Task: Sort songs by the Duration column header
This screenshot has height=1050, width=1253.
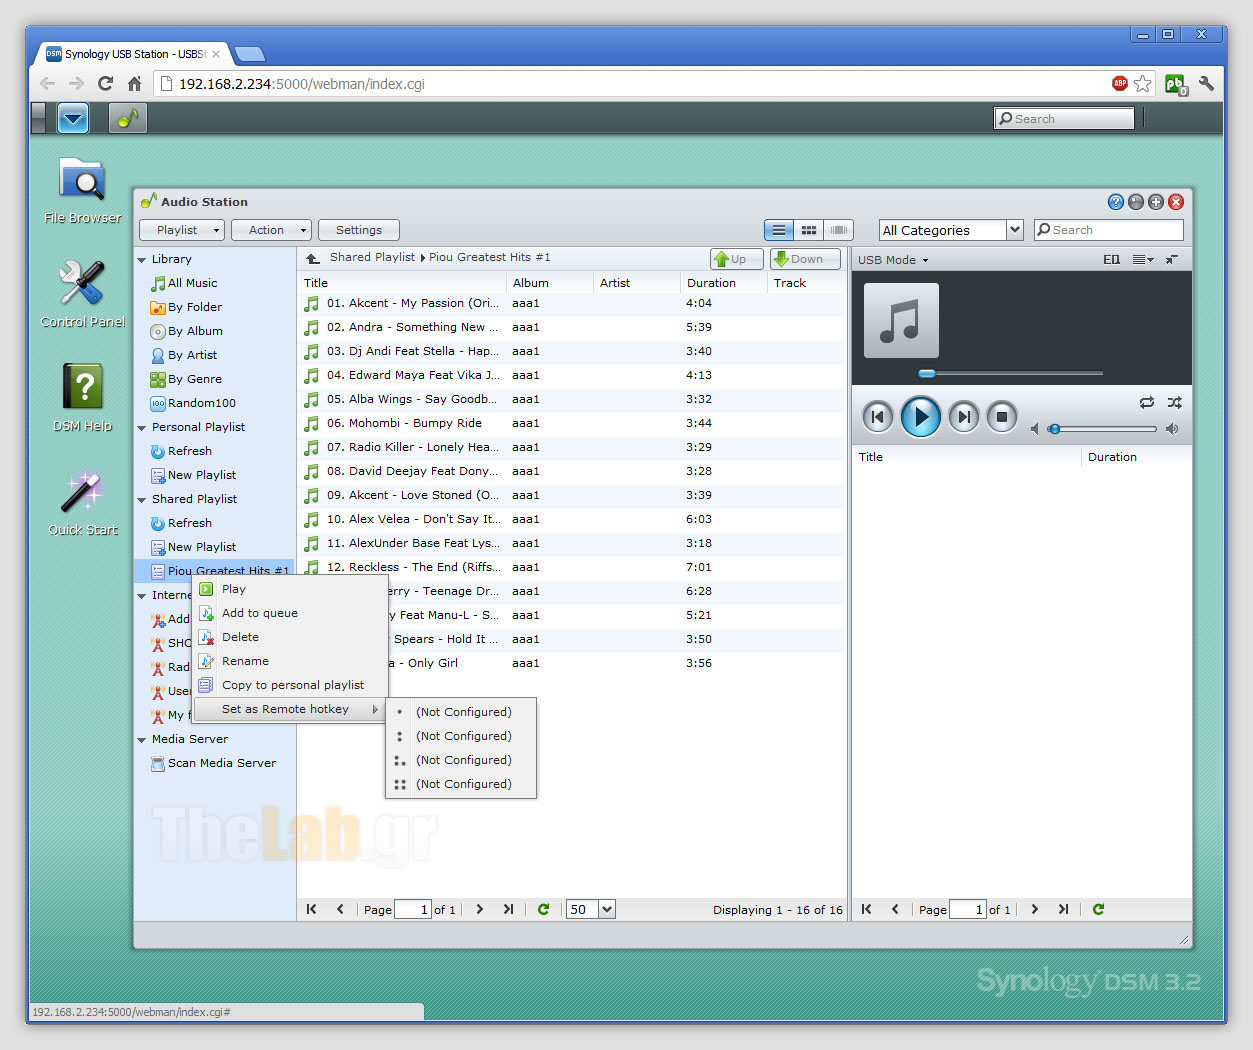Action: pyautogui.click(x=723, y=283)
